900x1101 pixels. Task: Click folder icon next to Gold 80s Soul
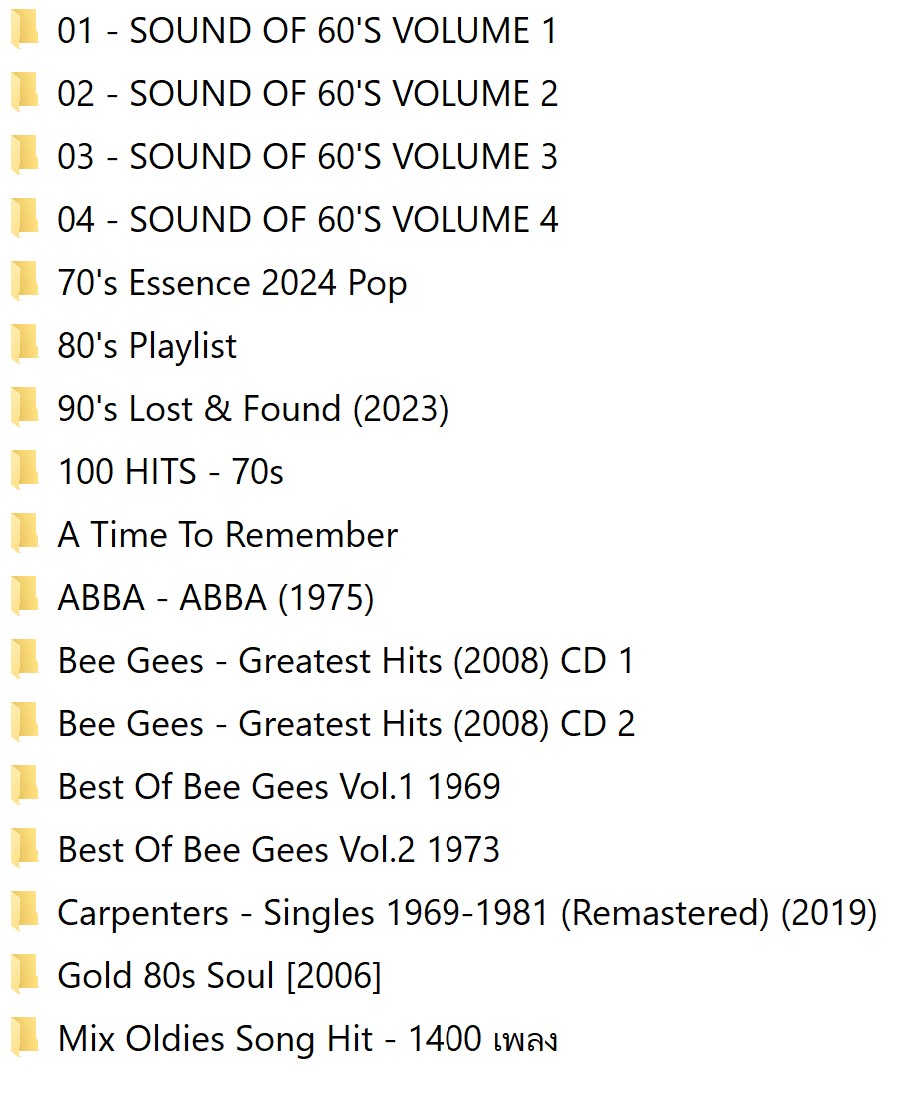tap(24, 976)
